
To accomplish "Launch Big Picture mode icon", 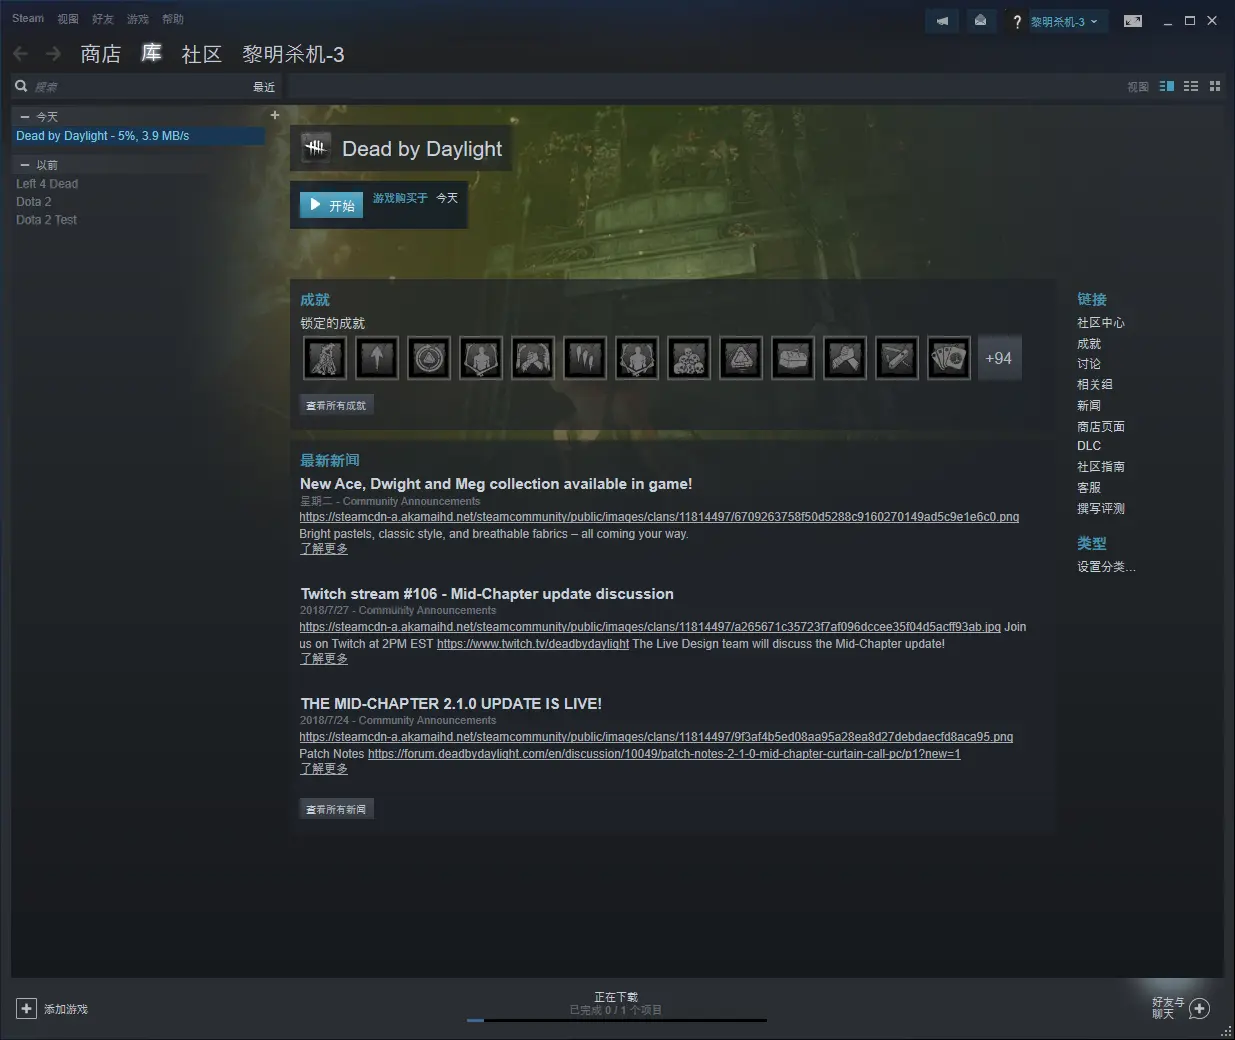I will coord(1133,21).
